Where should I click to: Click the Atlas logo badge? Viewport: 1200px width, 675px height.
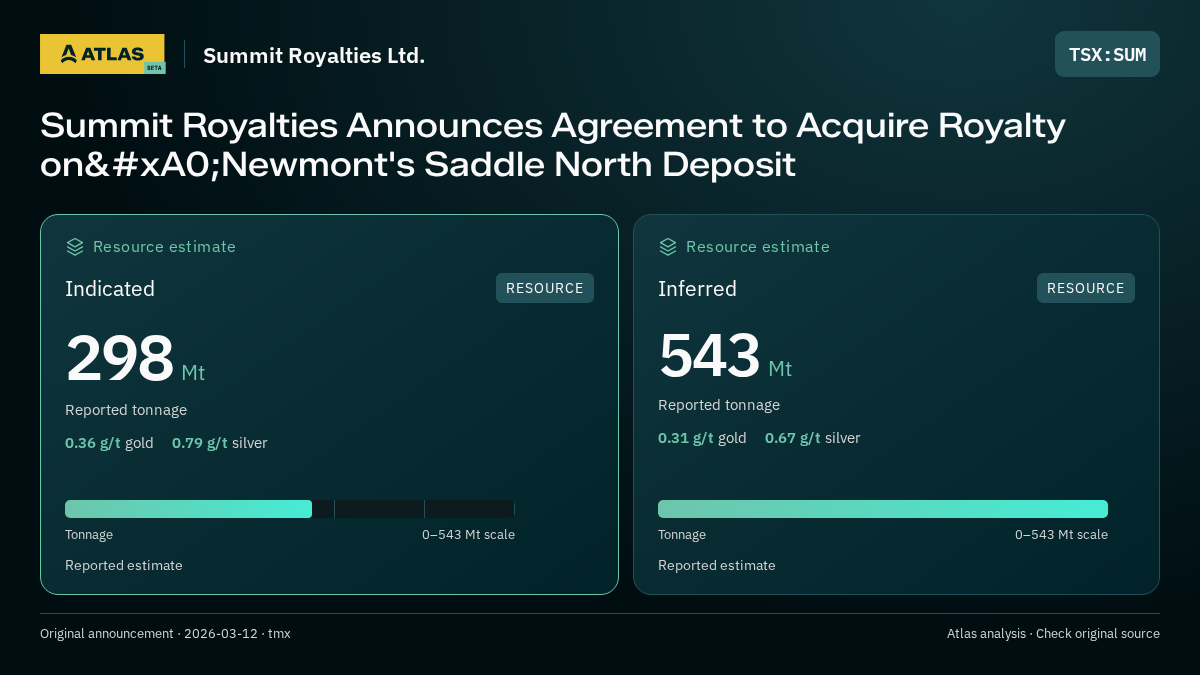coord(102,54)
